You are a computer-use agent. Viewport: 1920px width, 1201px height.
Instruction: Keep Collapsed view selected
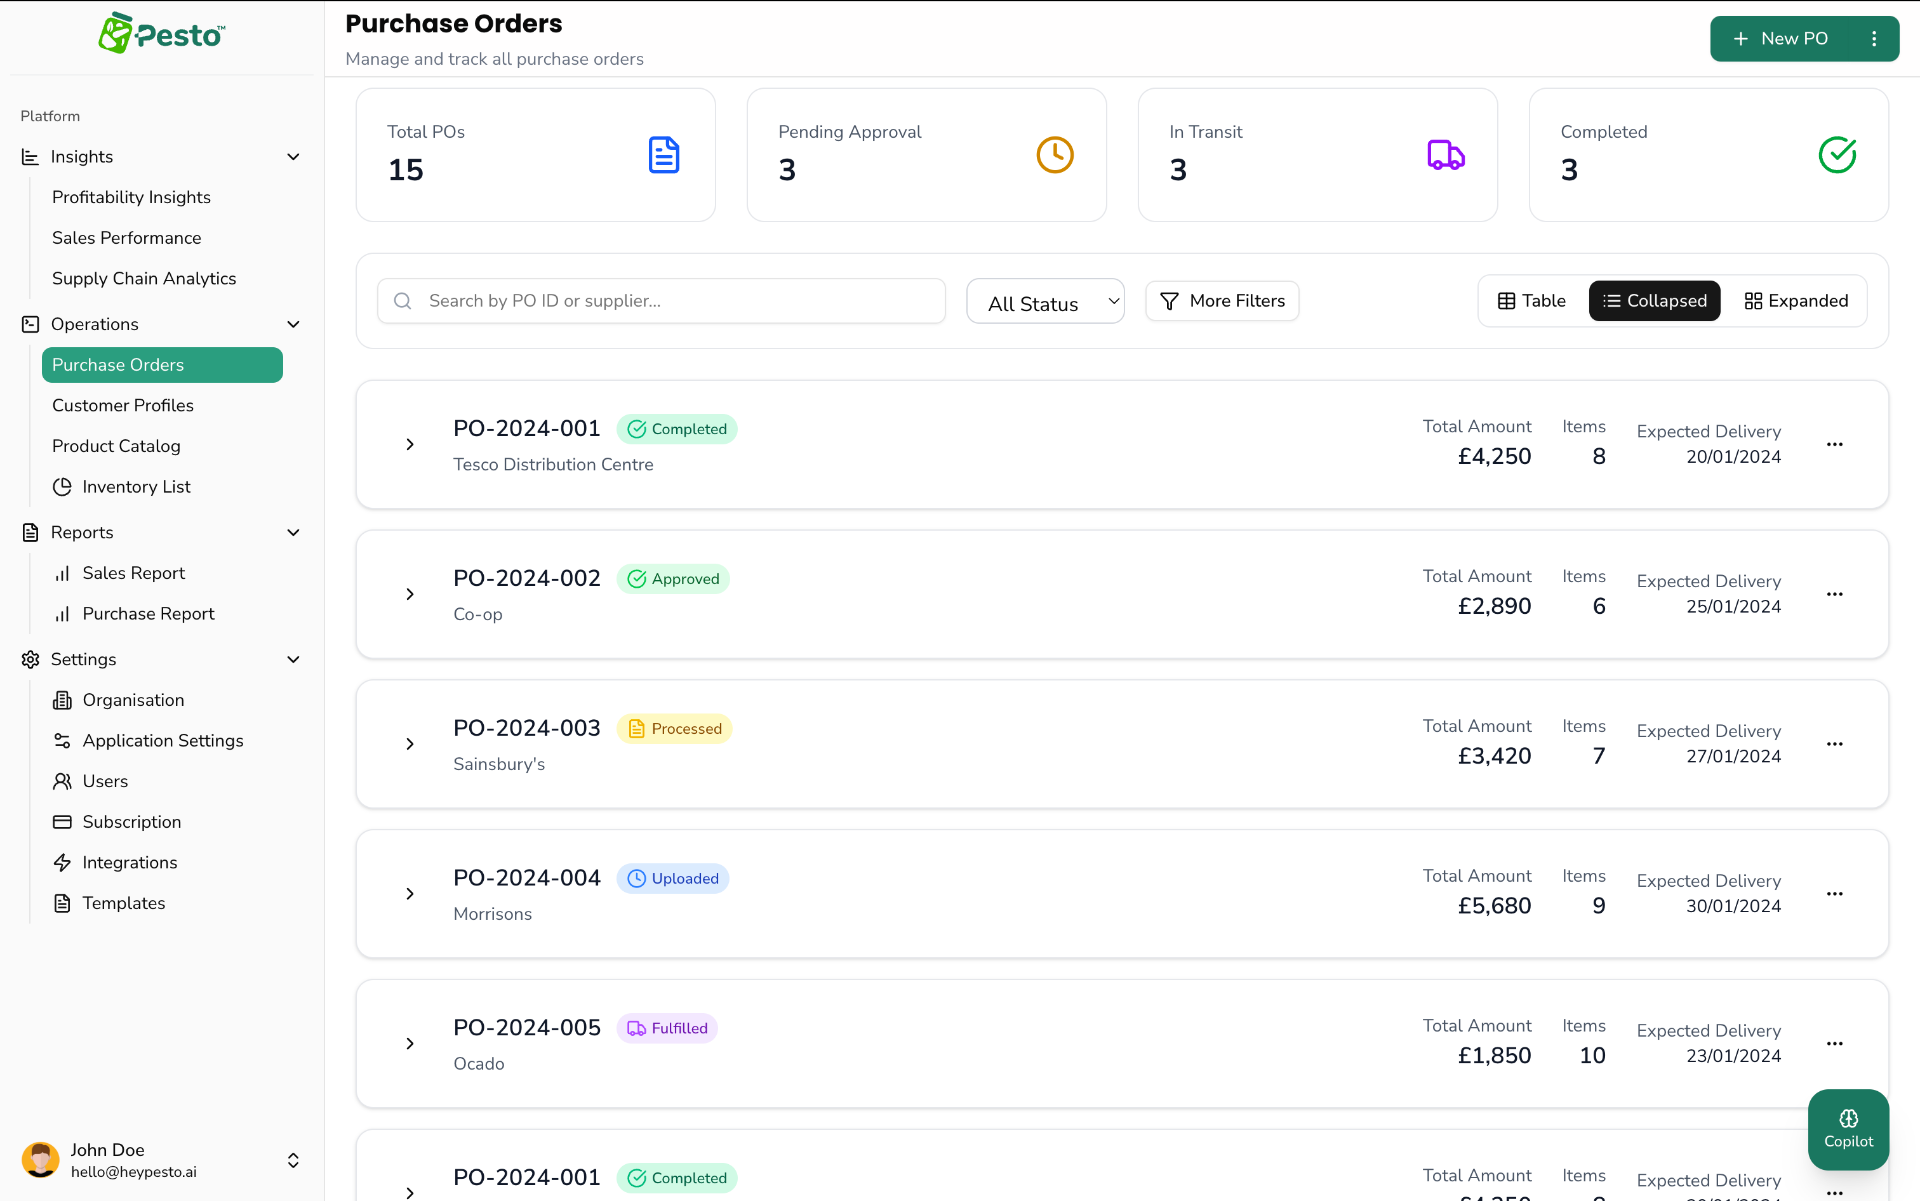(x=1654, y=300)
